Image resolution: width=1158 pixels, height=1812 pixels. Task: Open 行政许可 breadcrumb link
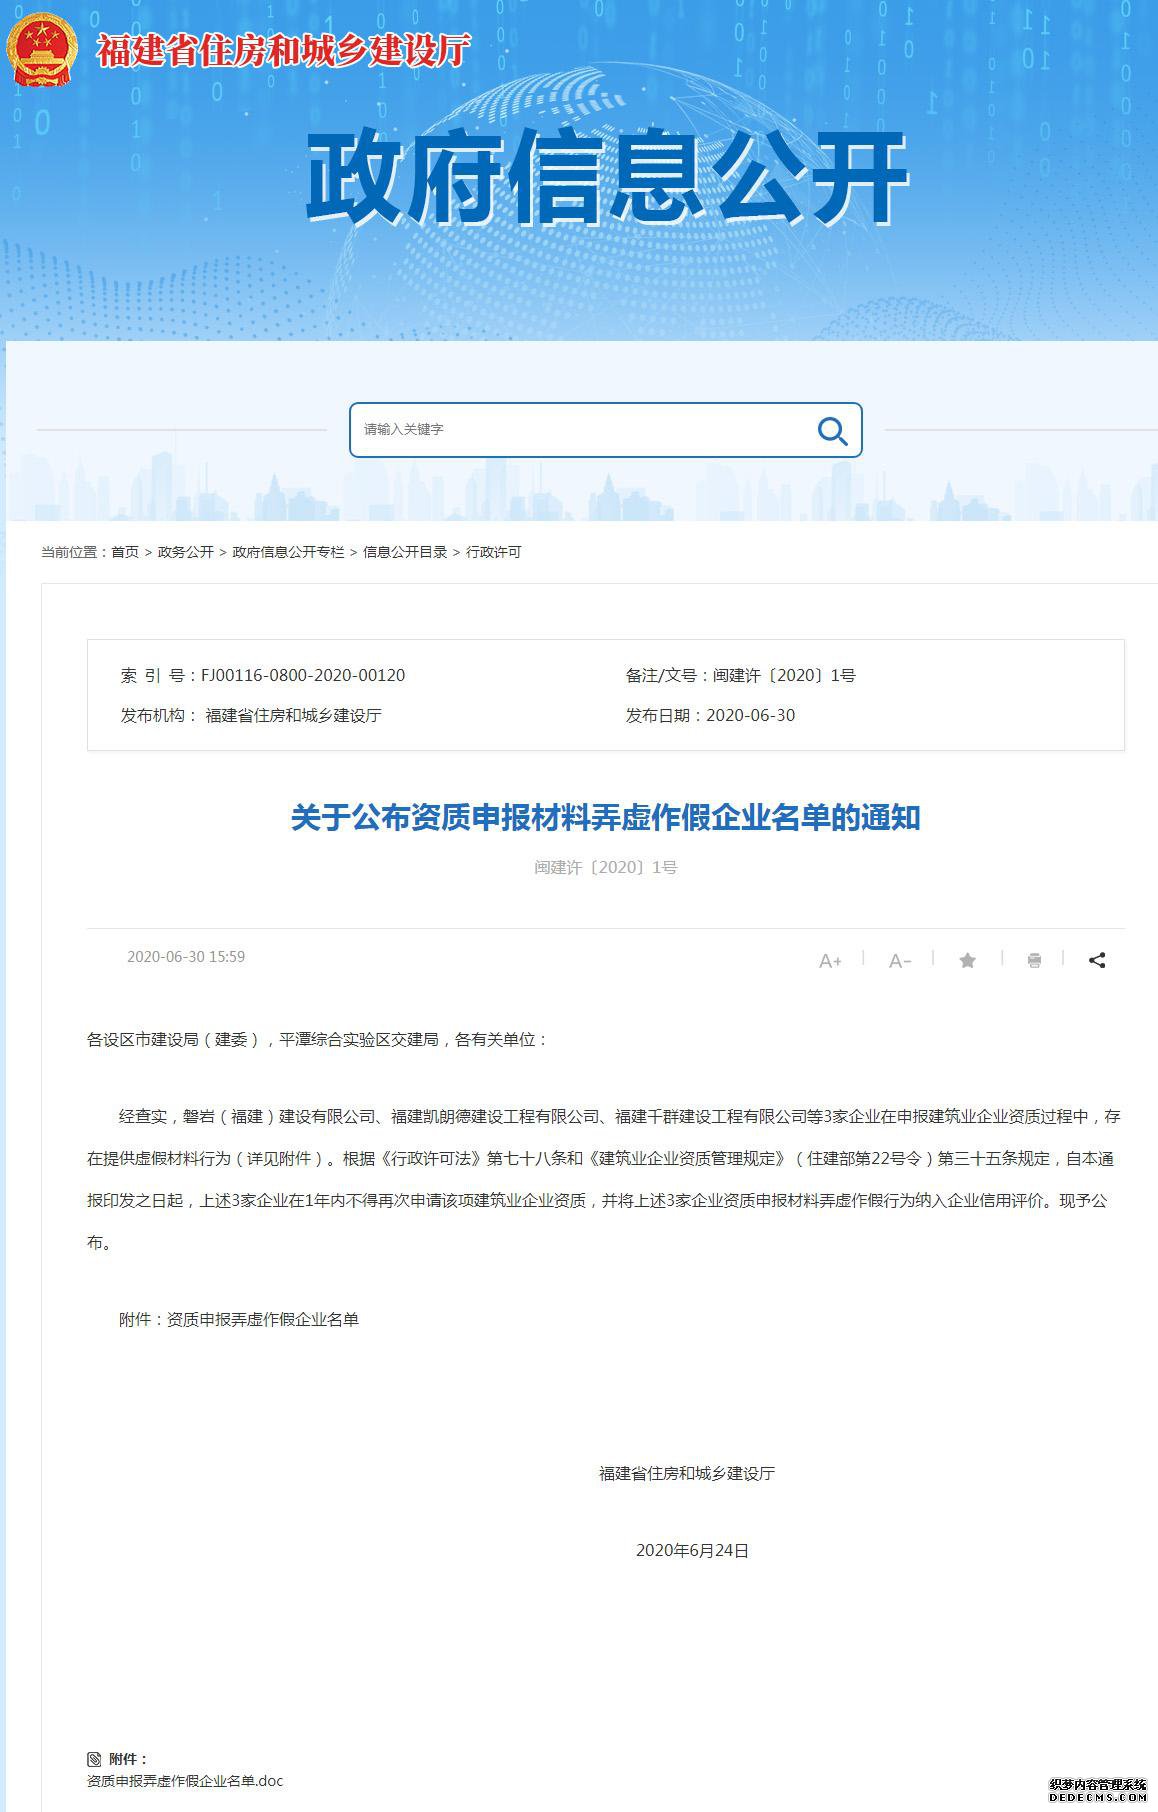(494, 552)
